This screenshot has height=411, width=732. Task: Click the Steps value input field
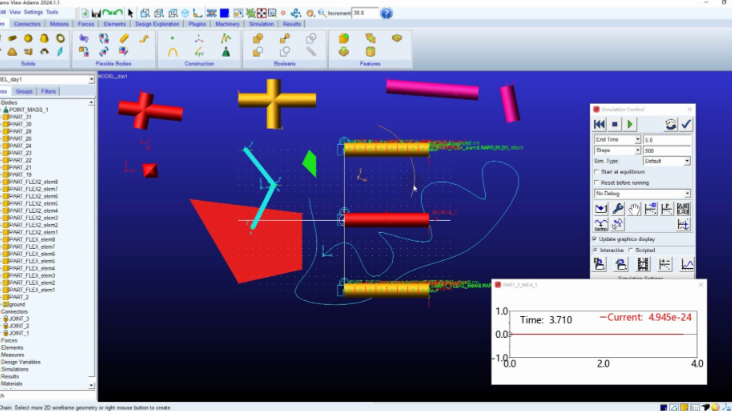(667, 150)
